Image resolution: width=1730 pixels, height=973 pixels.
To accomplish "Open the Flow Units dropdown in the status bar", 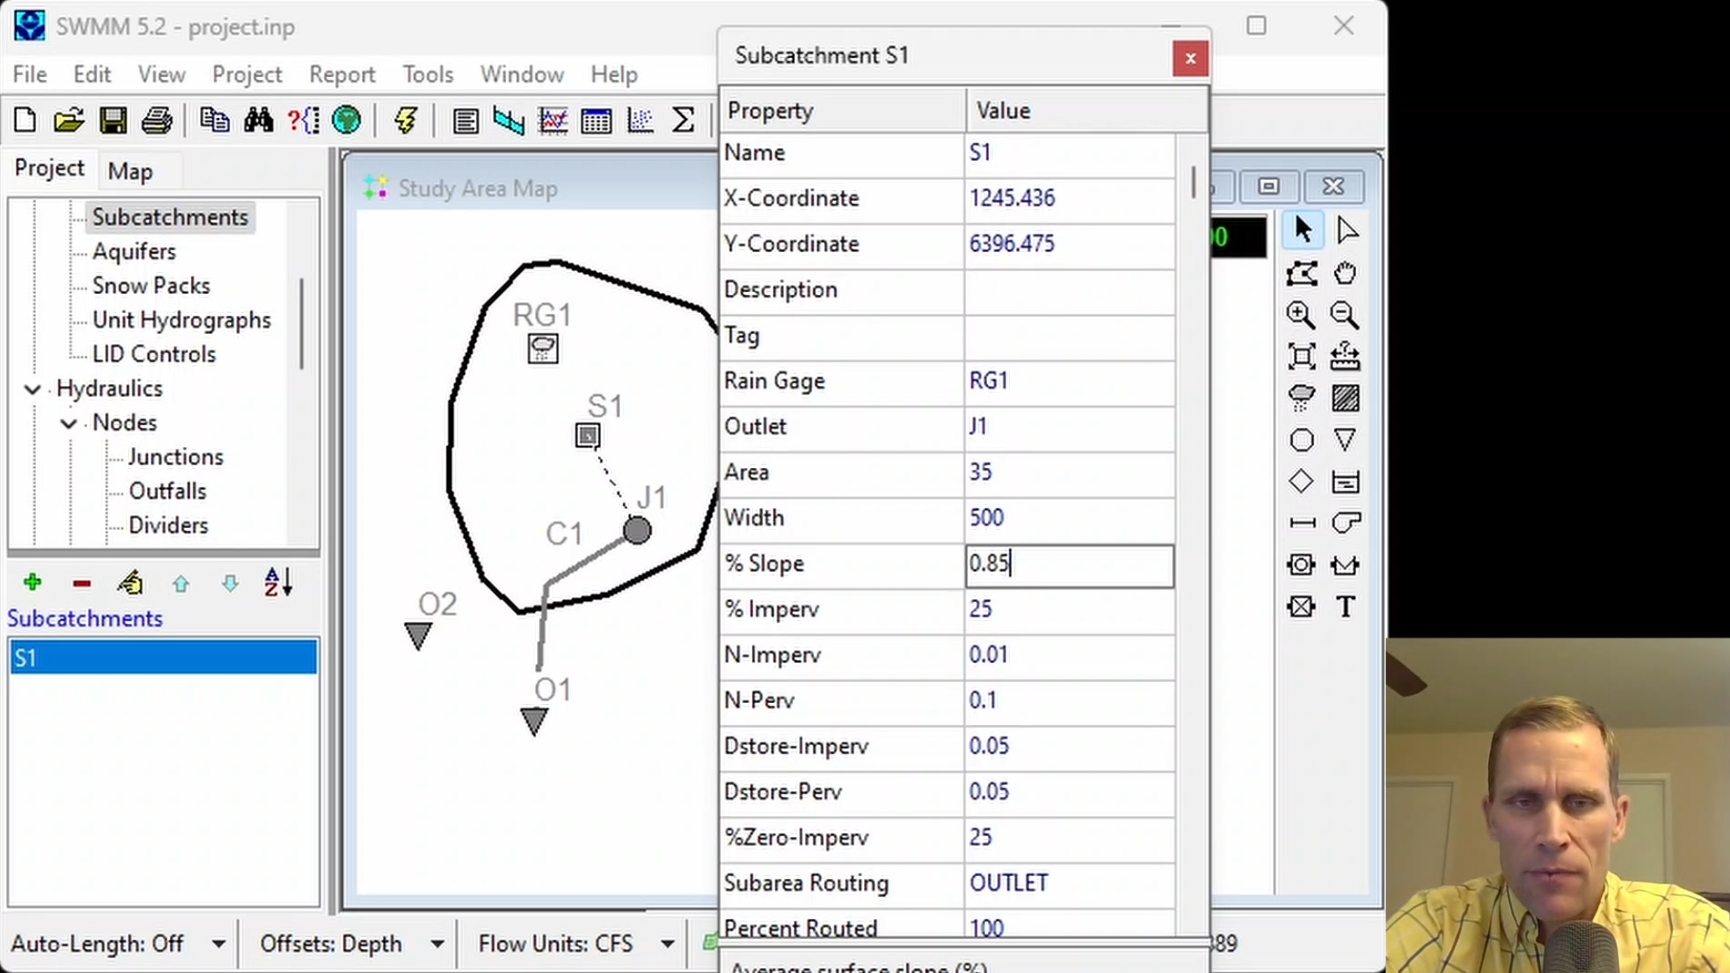I will (667, 944).
